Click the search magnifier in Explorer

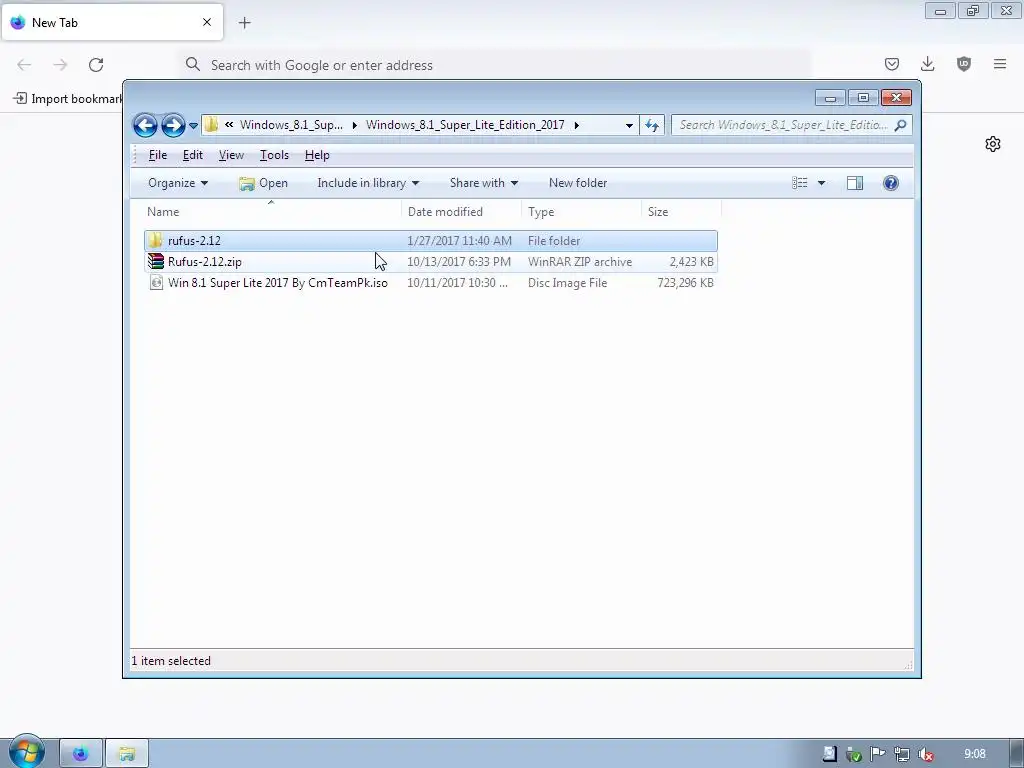point(901,125)
